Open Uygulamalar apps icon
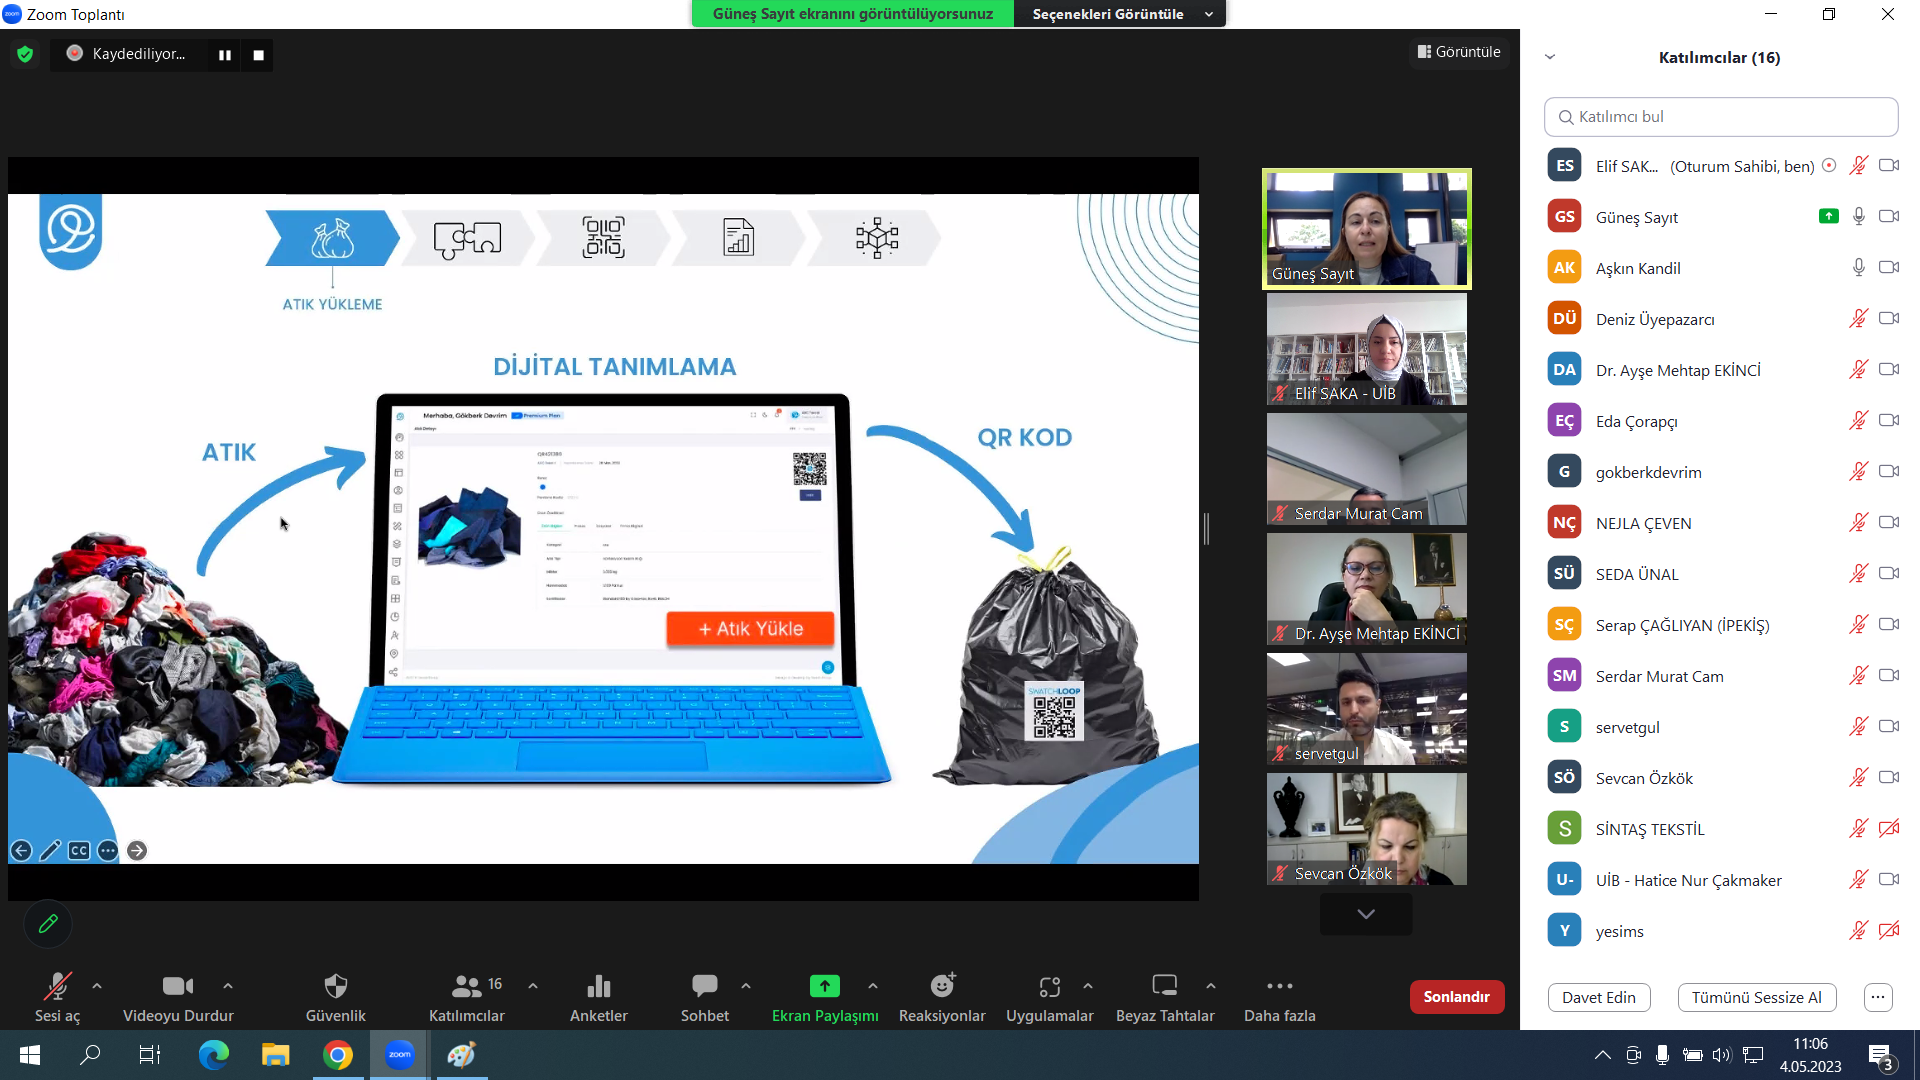The height and width of the screenshot is (1080, 1920). pos(1049,986)
